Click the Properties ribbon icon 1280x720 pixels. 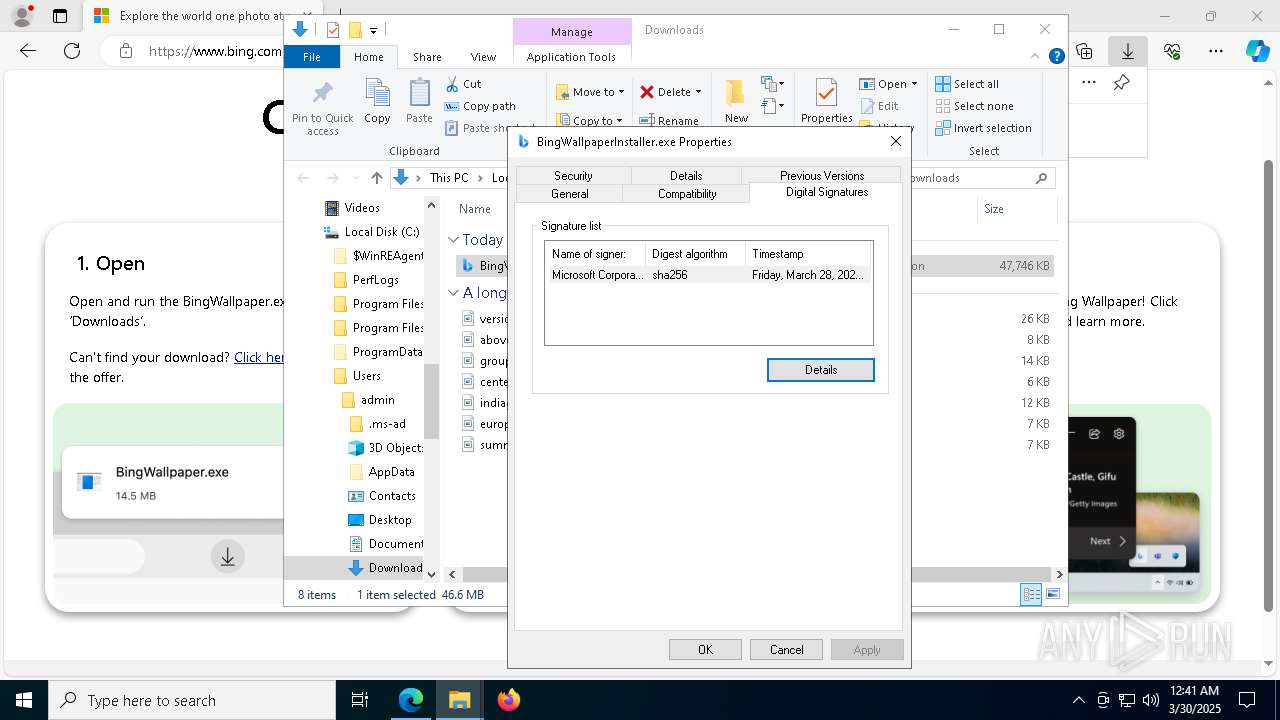coord(826,94)
